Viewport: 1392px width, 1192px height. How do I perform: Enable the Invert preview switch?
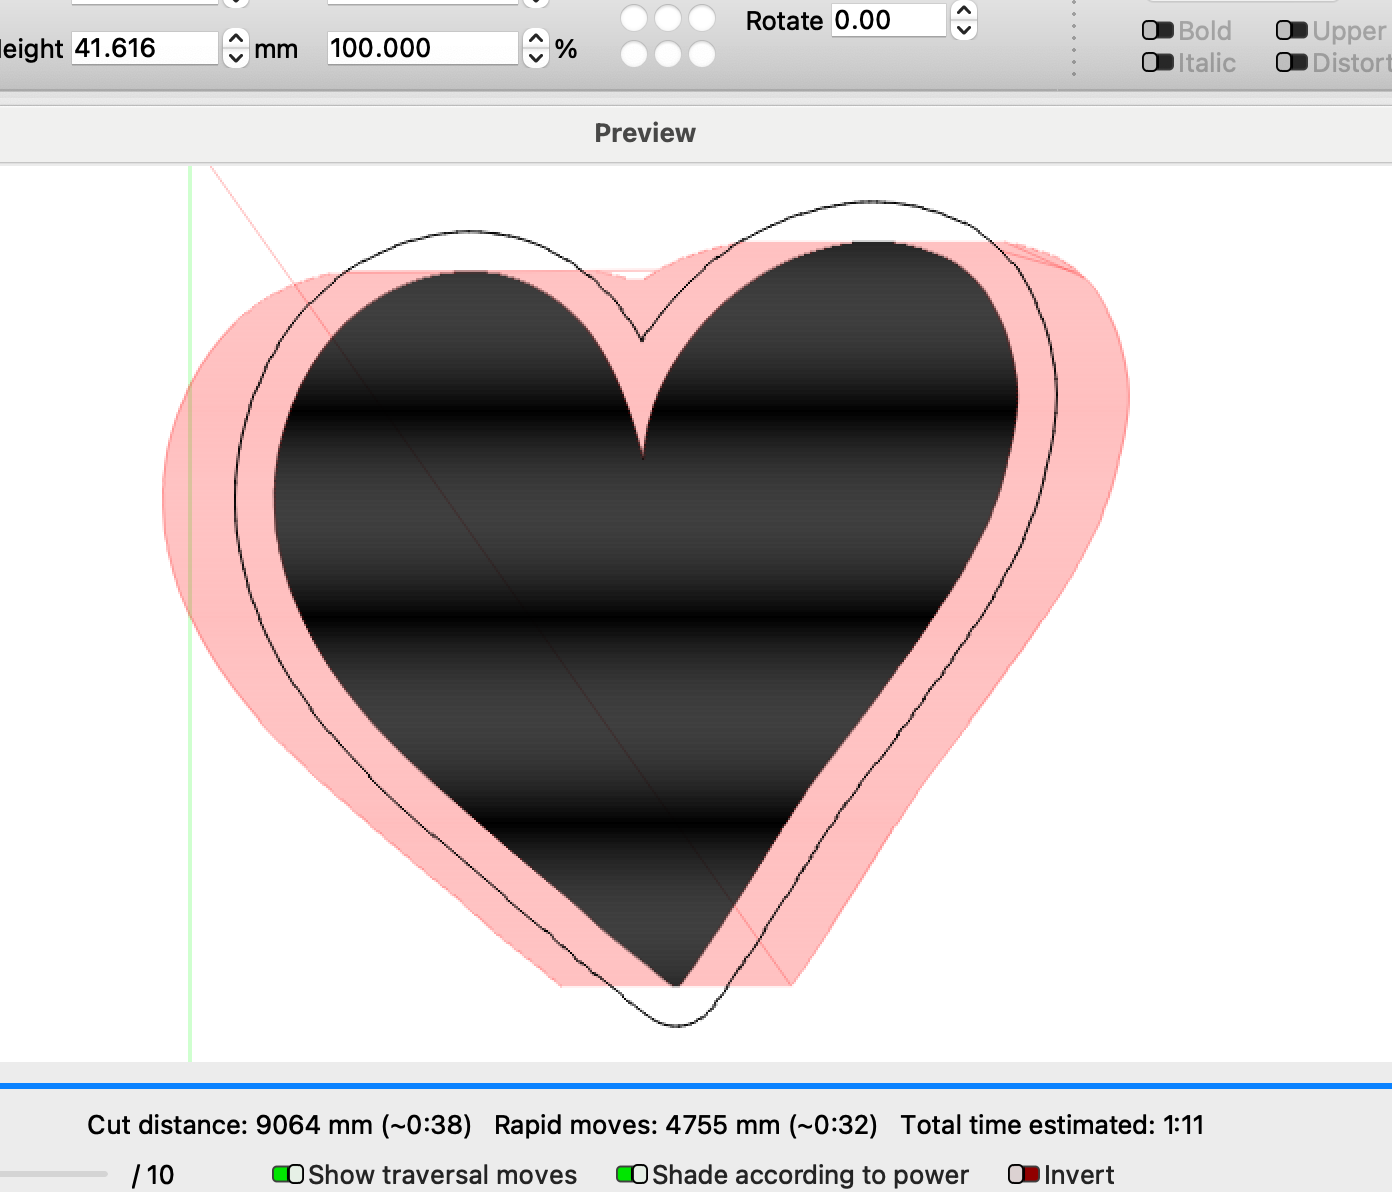click(1023, 1174)
